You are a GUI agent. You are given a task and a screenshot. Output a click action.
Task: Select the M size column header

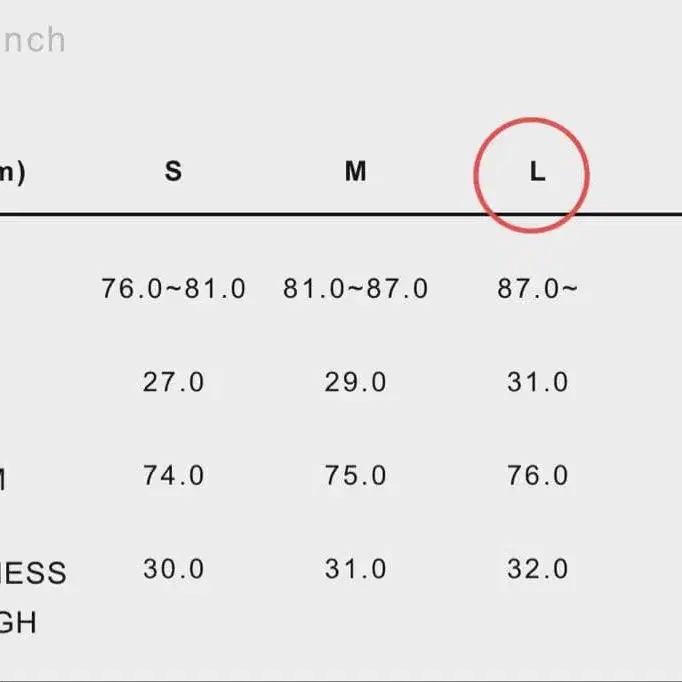point(355,172)
